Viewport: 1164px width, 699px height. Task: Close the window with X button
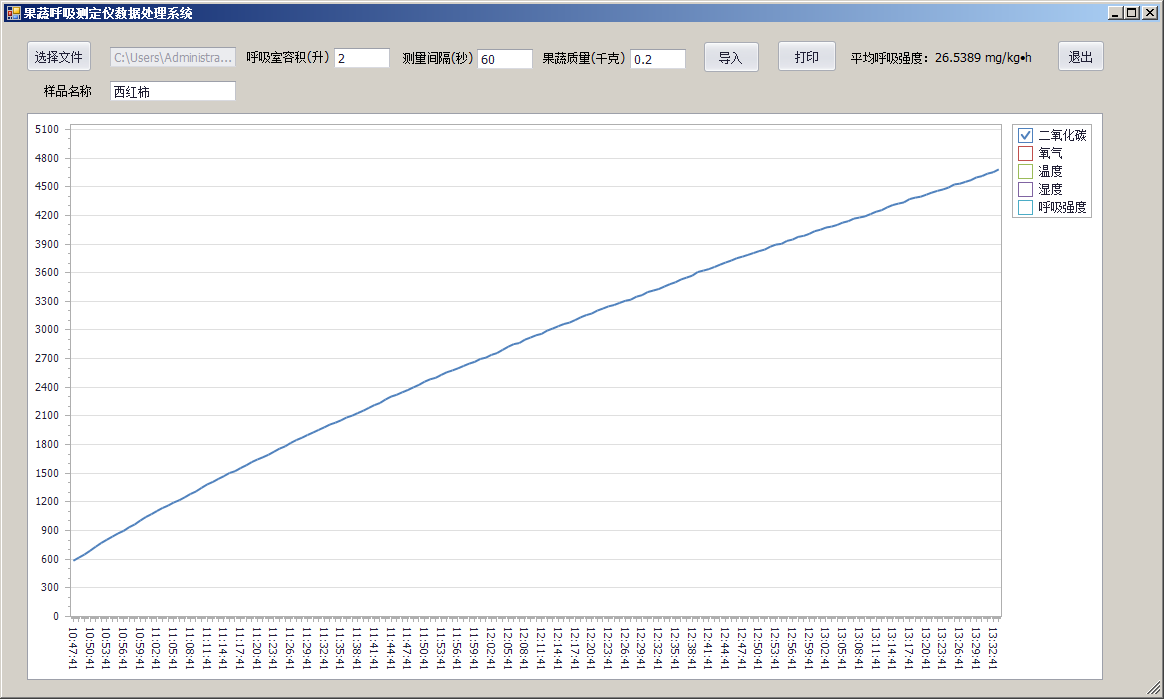(1149, 13)
